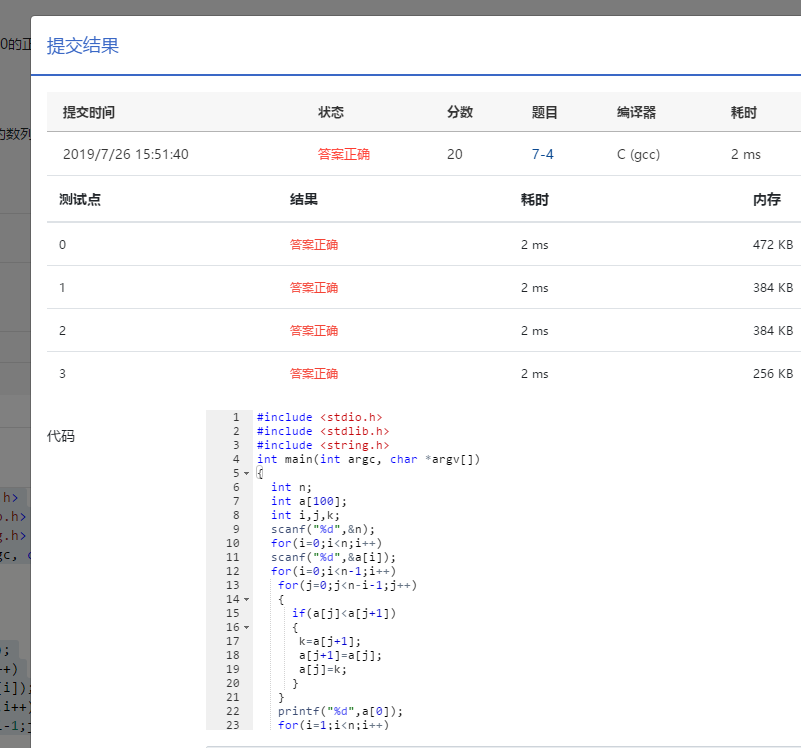The width and height of the screenshot is (801, 748).
Task: Select the 提交时间 column header
Action: [x=89, y=112]
